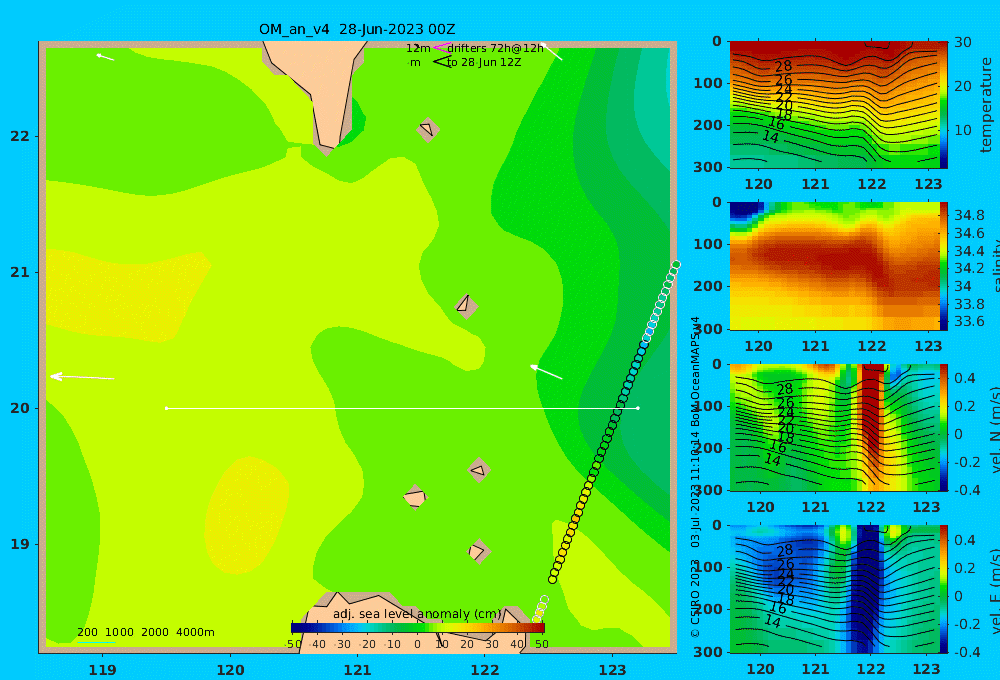Click the small island near latitude 20.8
Screen dimensions: 1000x680
coord(466,306)
